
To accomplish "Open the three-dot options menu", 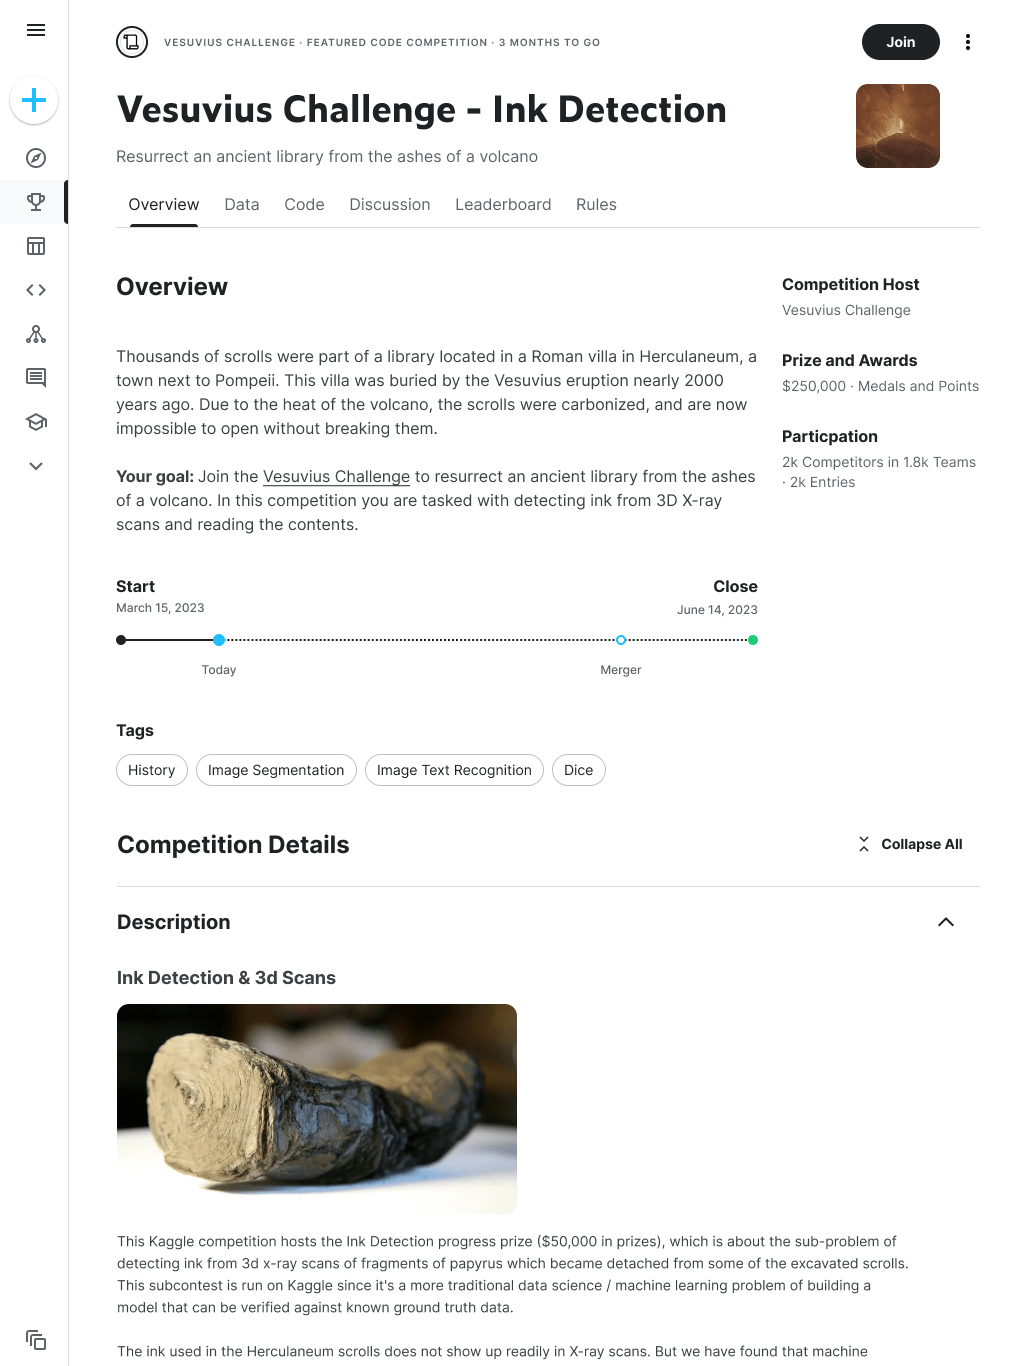I will coord(967,42).
